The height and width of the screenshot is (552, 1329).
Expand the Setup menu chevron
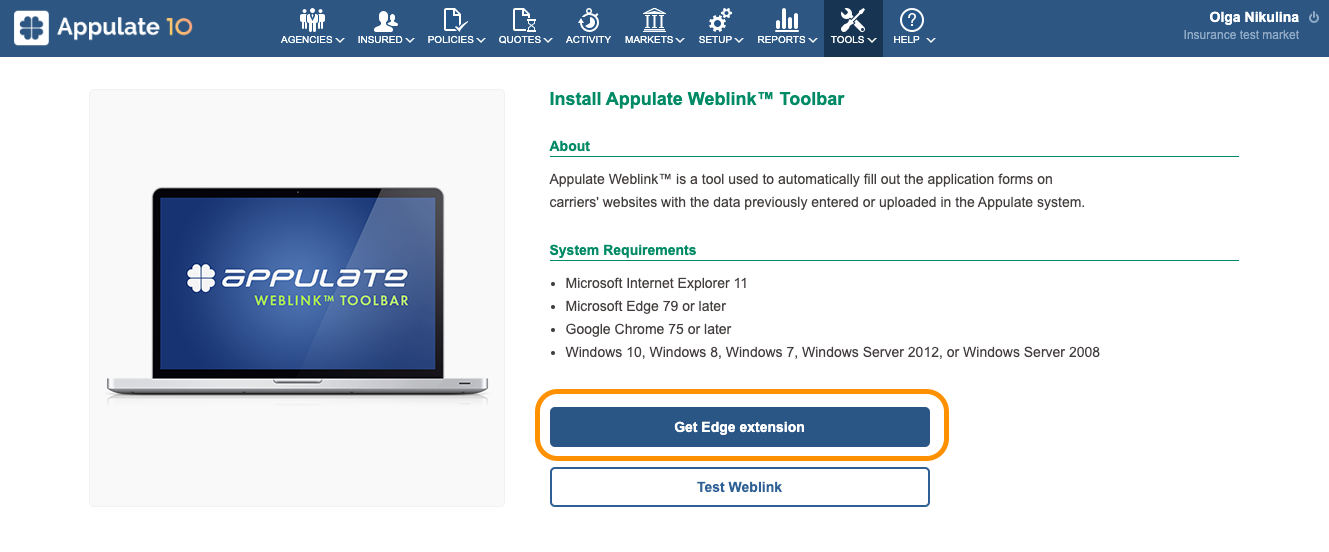[x=739, y=40]
